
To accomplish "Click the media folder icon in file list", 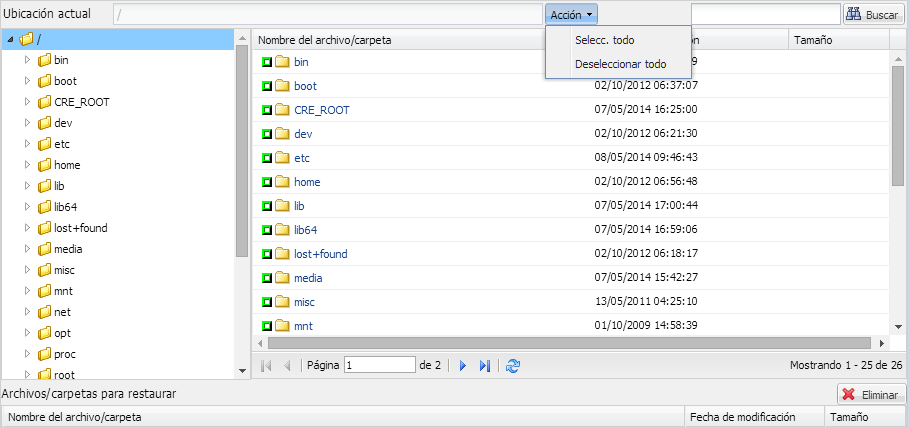I will pyautogui.click(x=282, y=278).
